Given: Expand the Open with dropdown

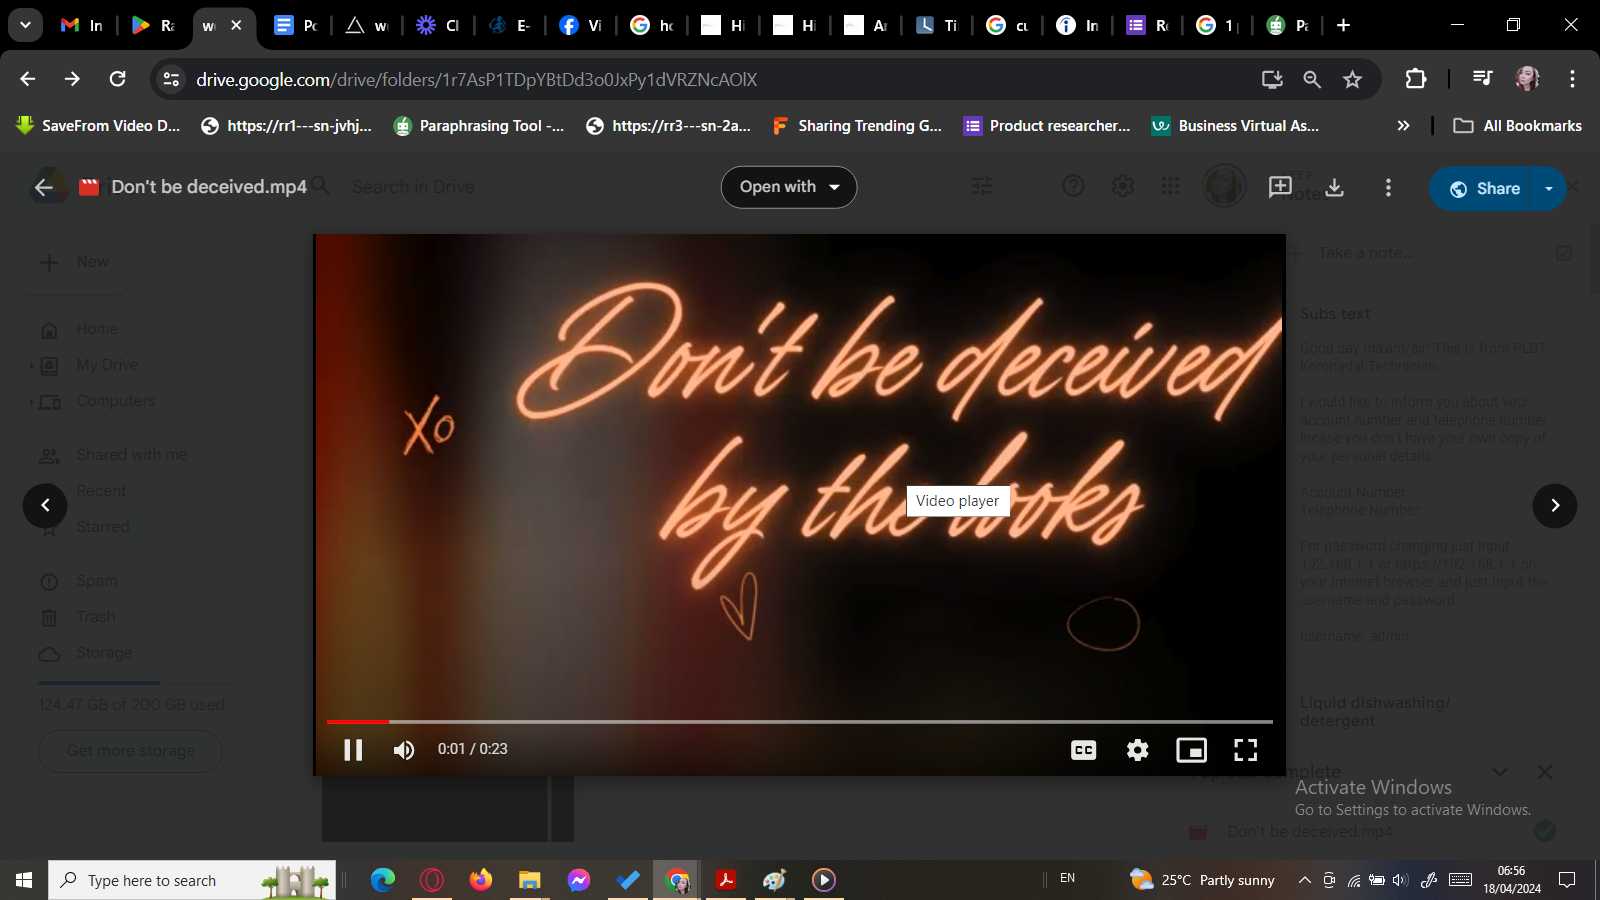Looking at the screenshot, I should [789, 187].
